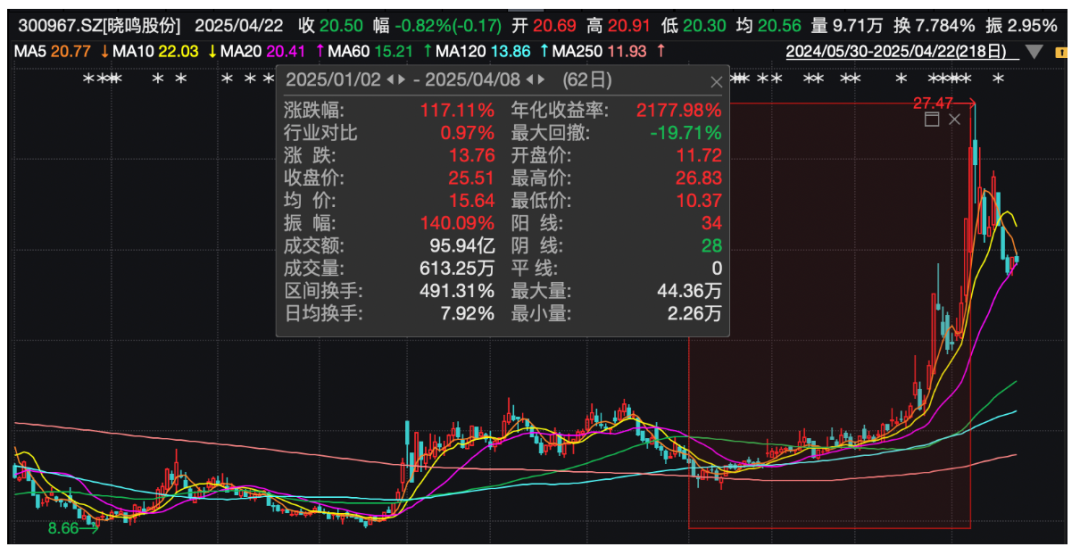1080x555 pixels.
Task: Select the MA120 13.86 indicator label
Action: pyautogui.click(x=484, y=51)
